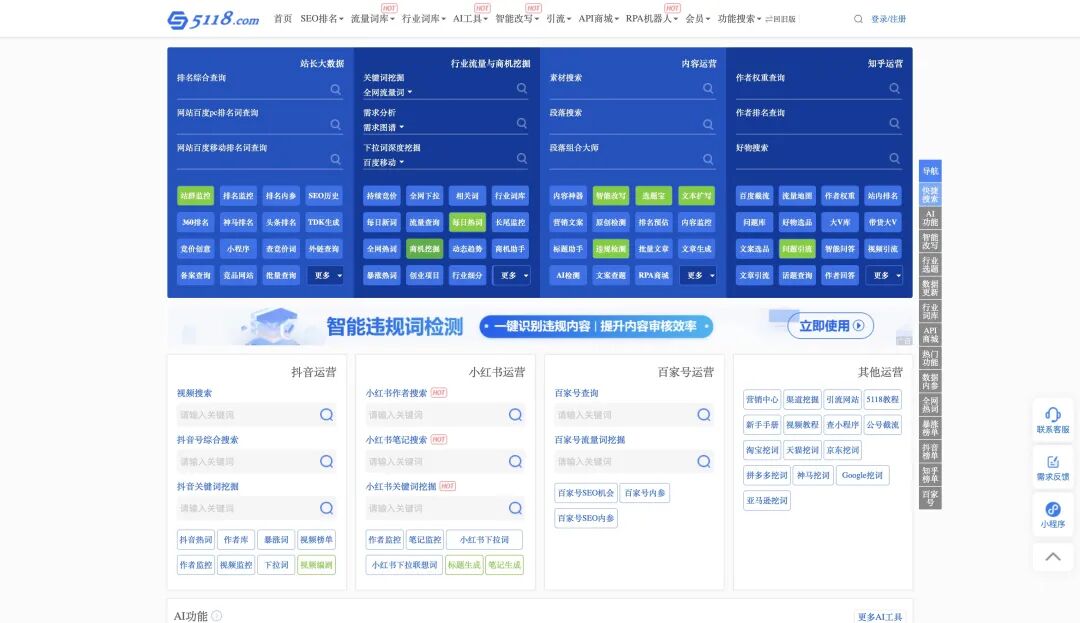Click the search magnifier in the top bar
This screenshot has width=1080, height=623.
click(x=858, y=18)
